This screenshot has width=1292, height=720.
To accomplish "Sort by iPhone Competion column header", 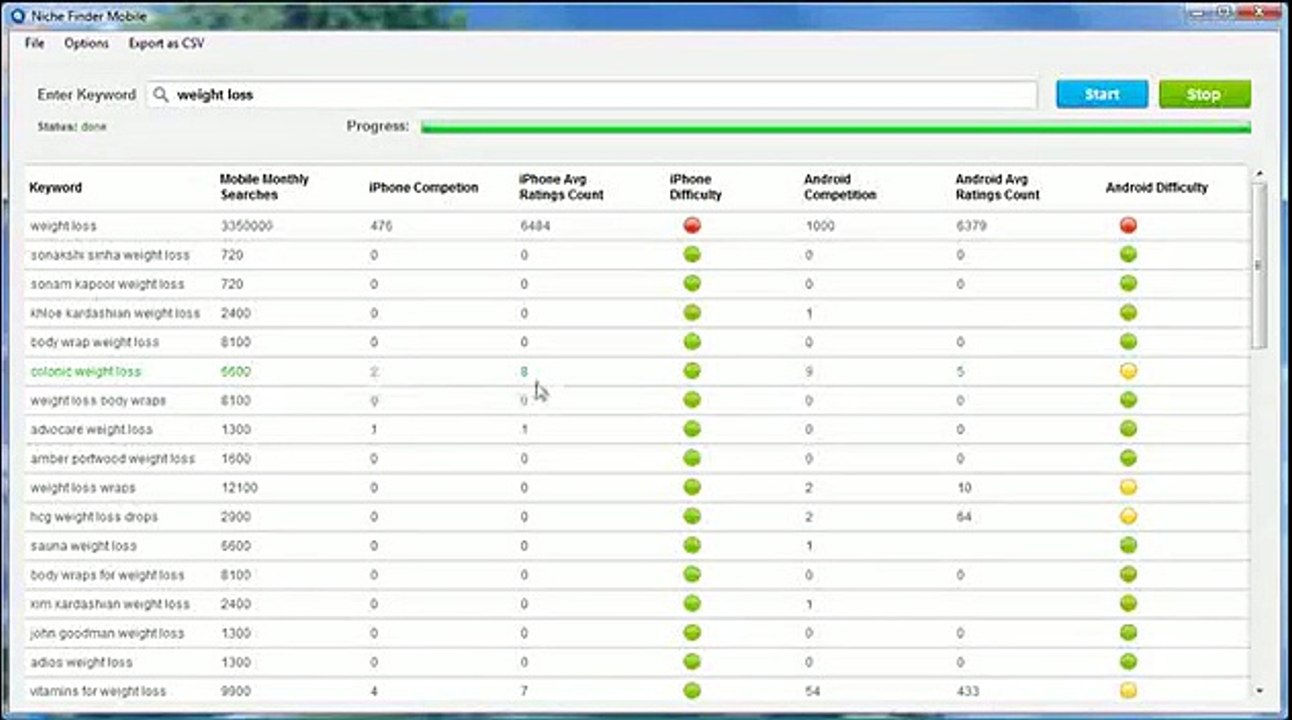I will click(424, 187).
